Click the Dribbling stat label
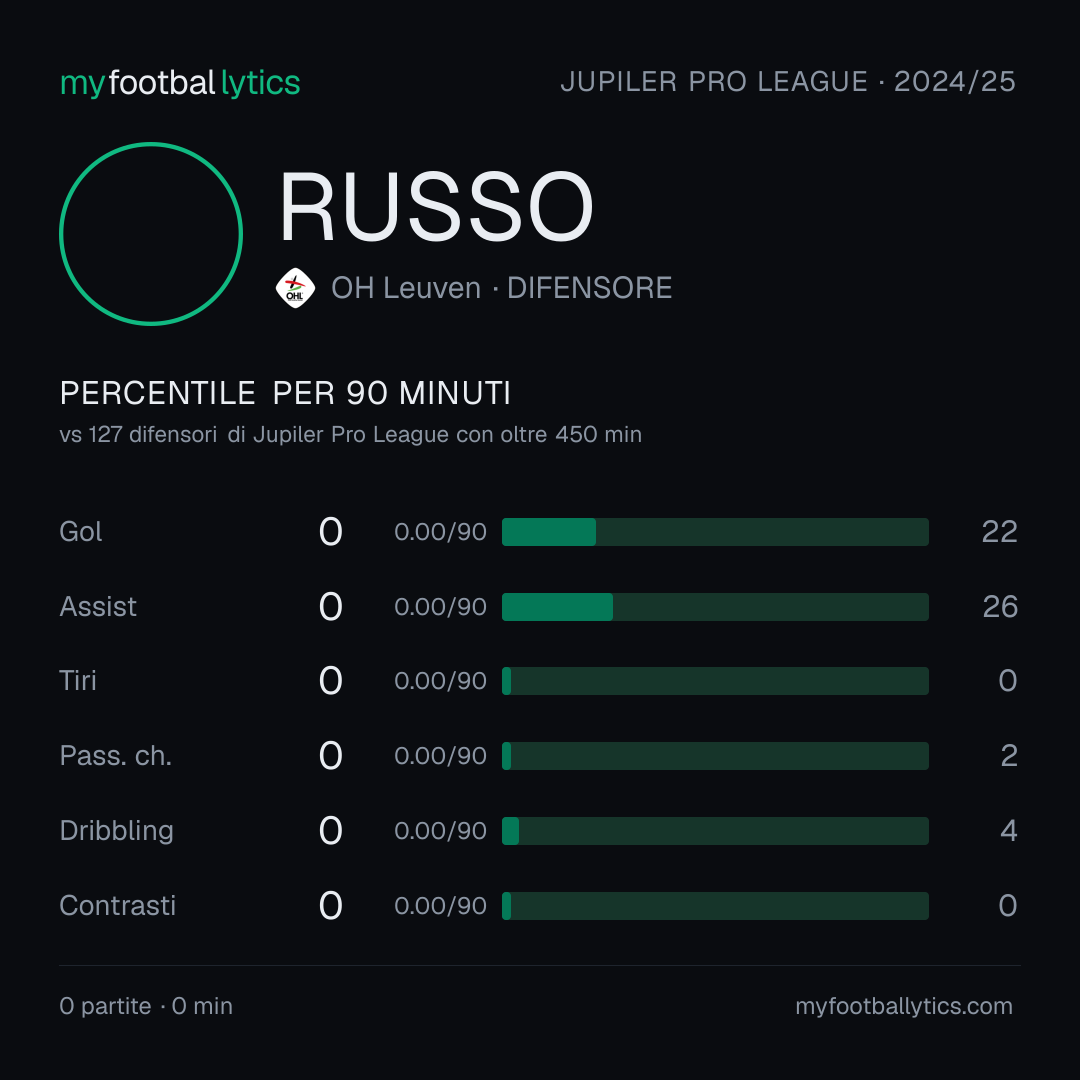Screen dimensions: 1080x1080 point(116,831)
